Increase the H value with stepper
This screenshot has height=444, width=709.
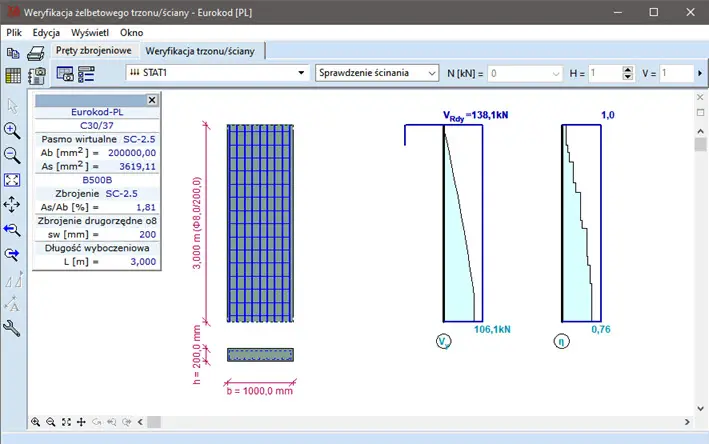coord(627,69)
